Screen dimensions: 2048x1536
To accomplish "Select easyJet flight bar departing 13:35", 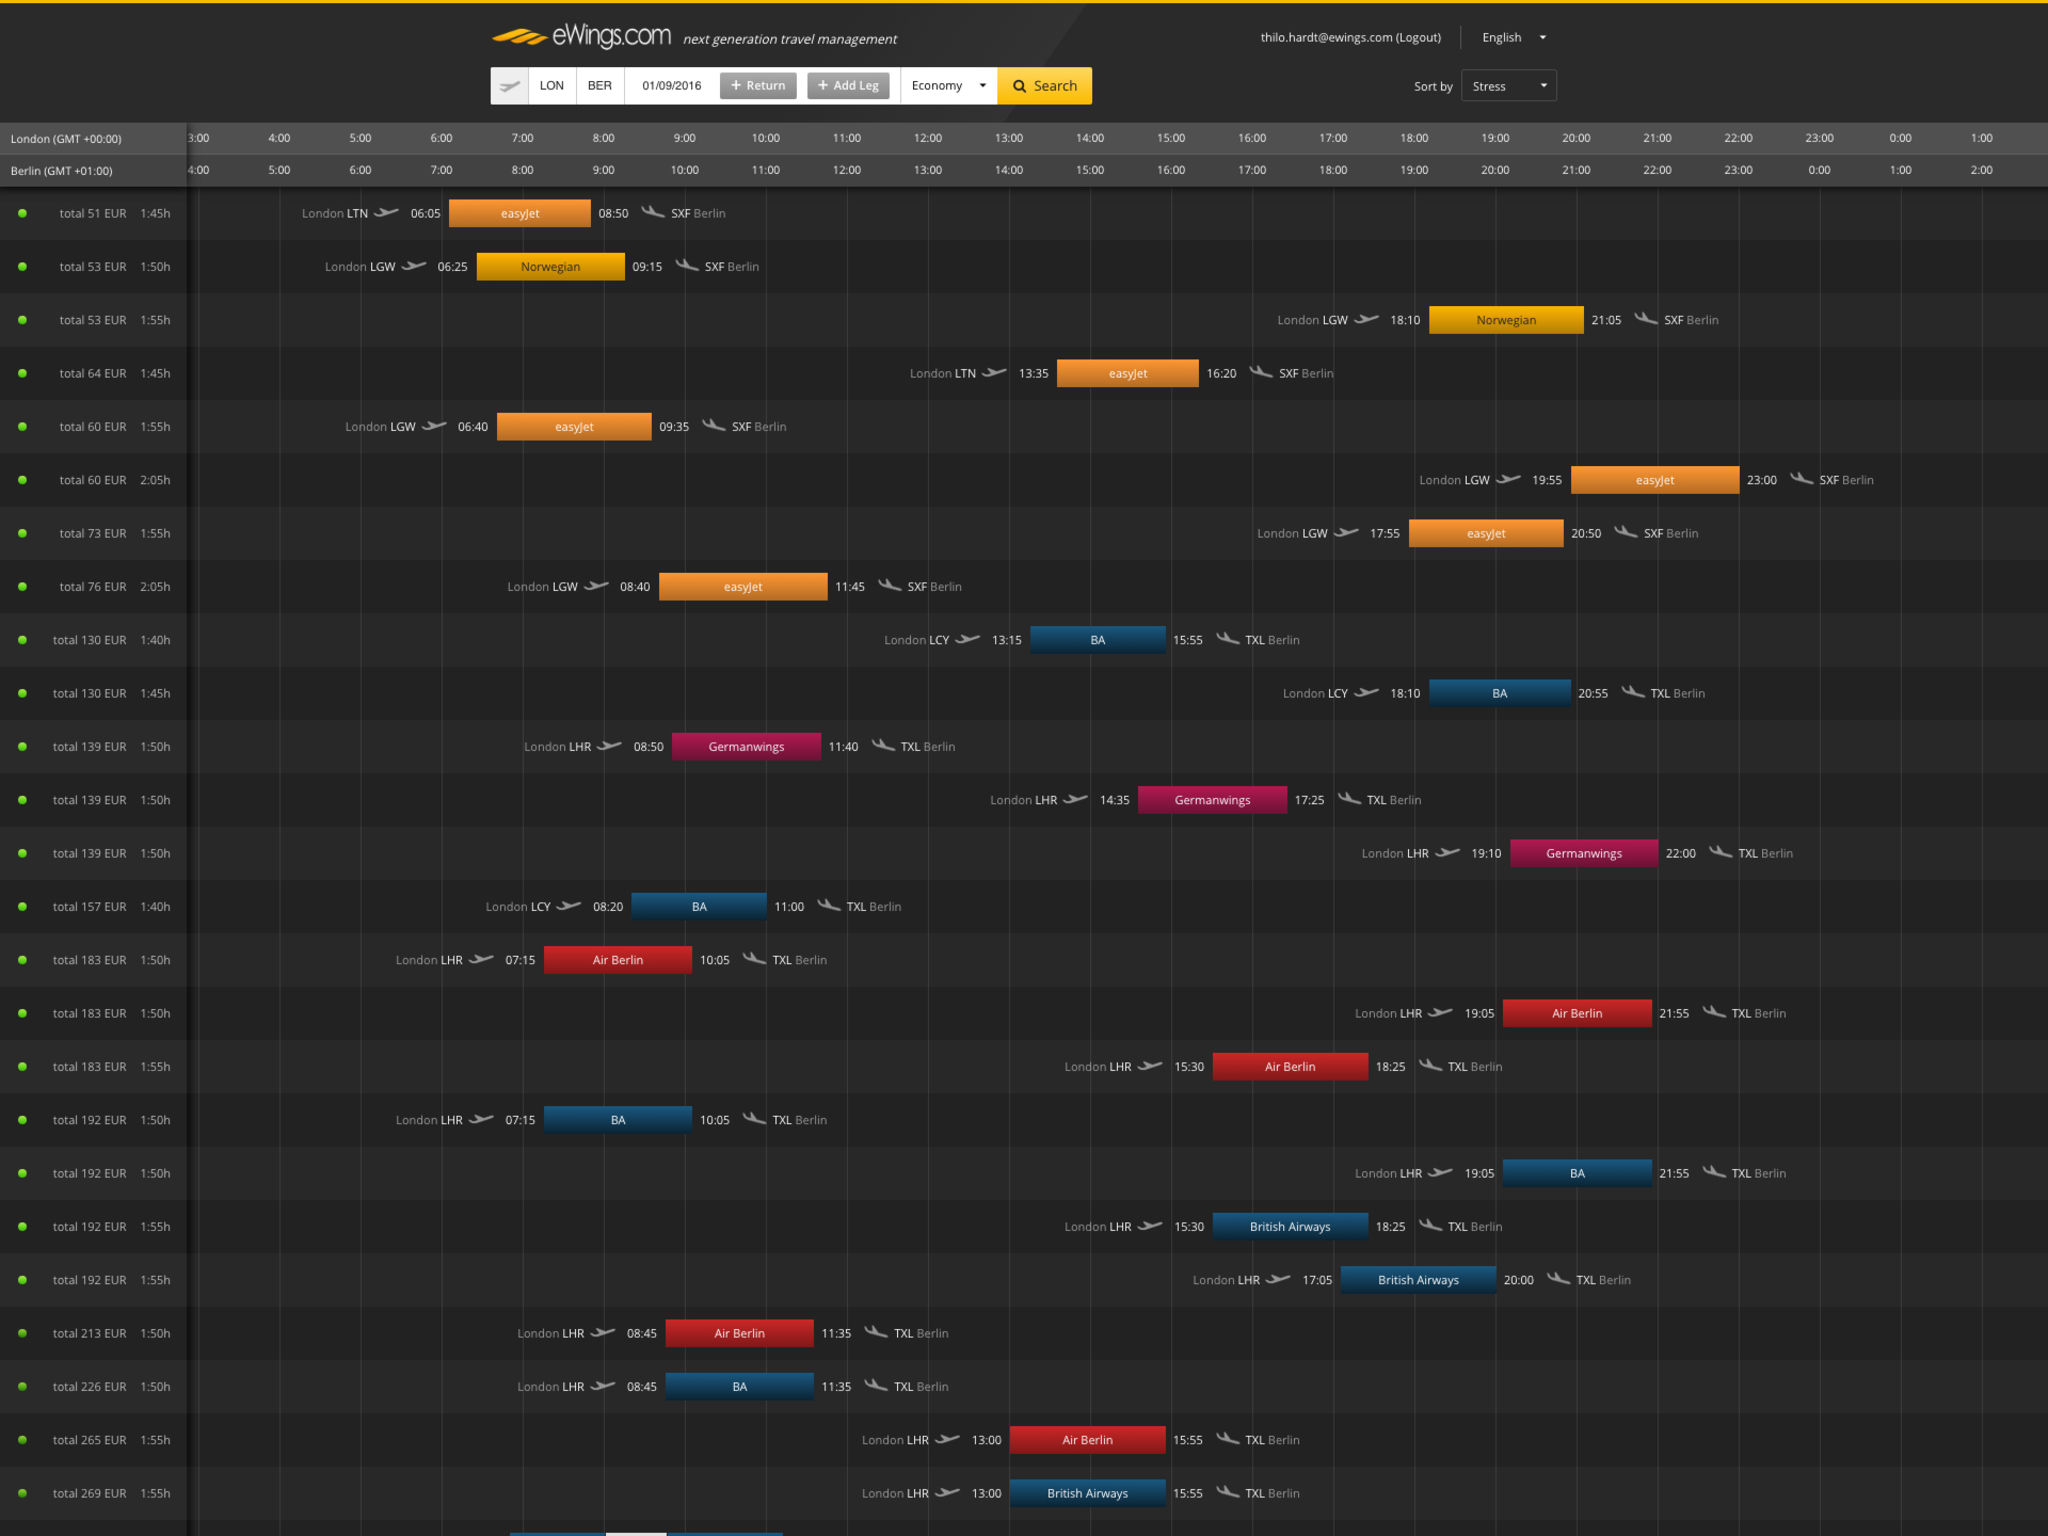I will (1128, 373).
